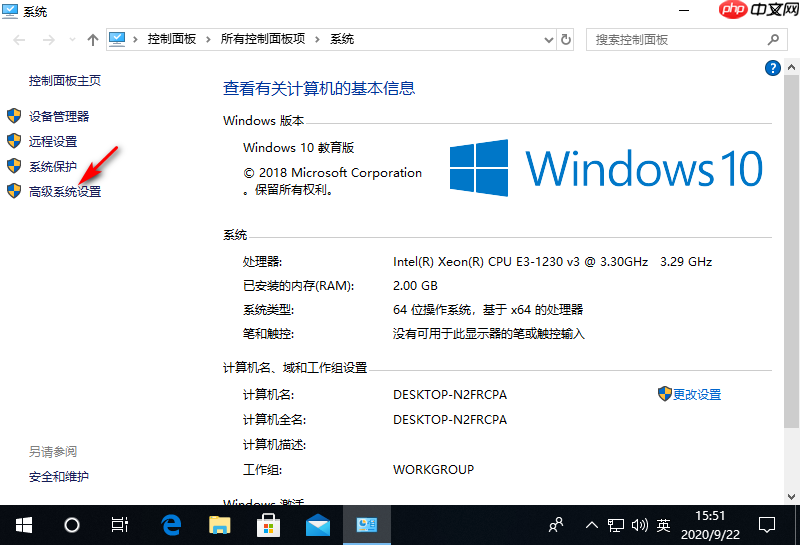800x545 pixels.
Task: Select 控制面板 breadcrumb in address bar
Action: pos(172,39)
